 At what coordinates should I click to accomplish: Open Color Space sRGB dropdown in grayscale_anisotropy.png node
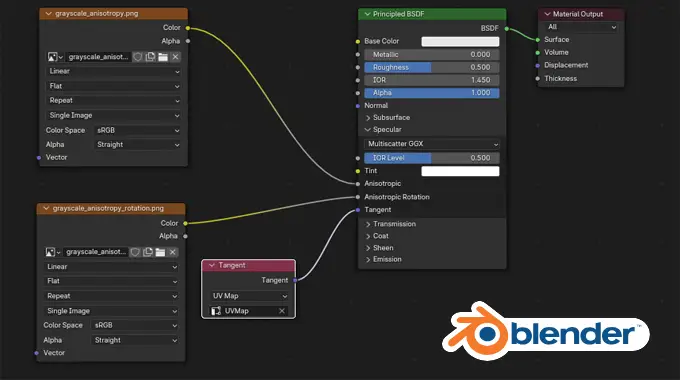click(x=137, y=130)
